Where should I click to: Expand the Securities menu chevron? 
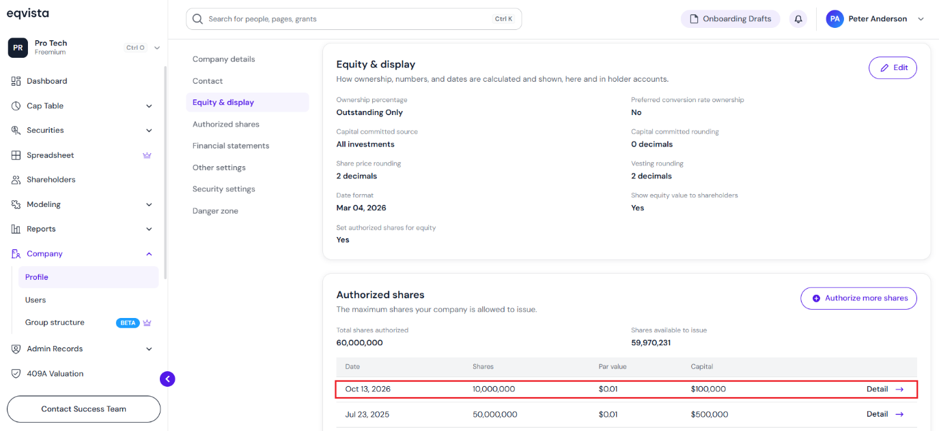[x=149, y=130]
